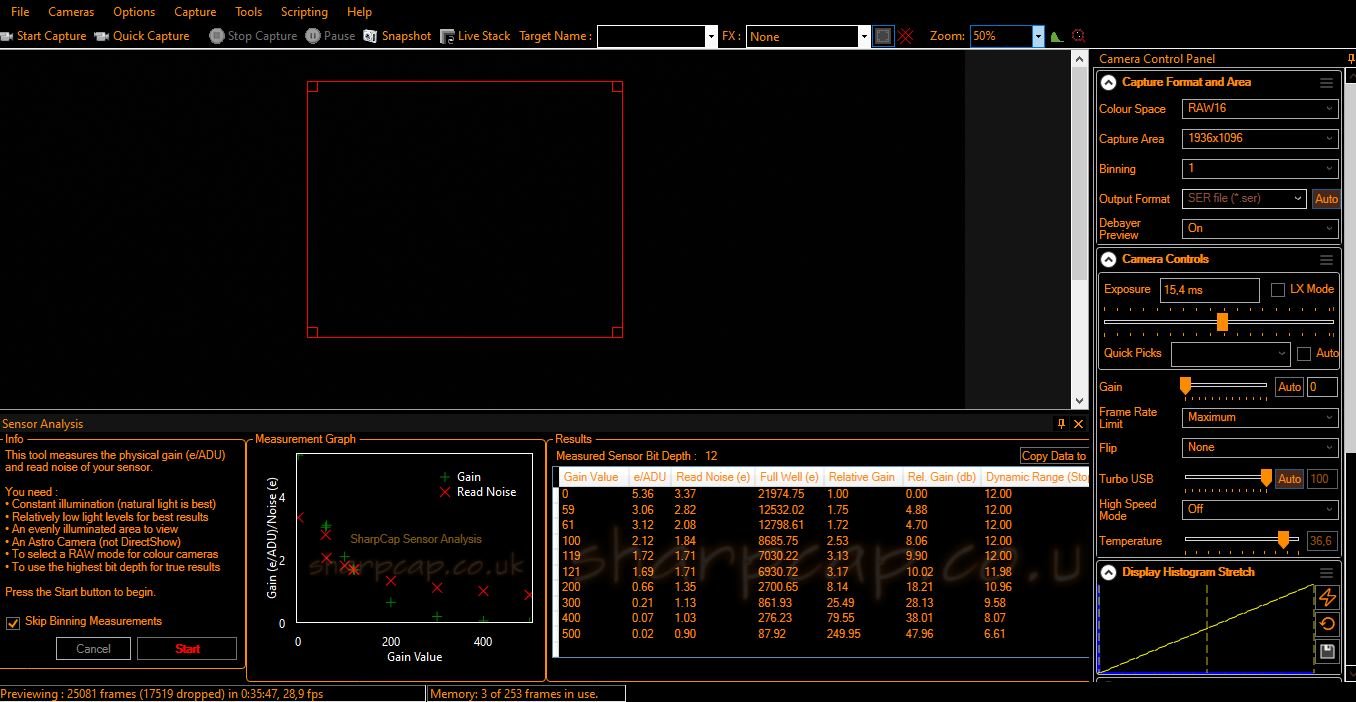Viewport: 1356px width, 702px height.
Task: Toggle the Turbo USB Auto button
Action: pyautogui.click(x=1290, y=479)
